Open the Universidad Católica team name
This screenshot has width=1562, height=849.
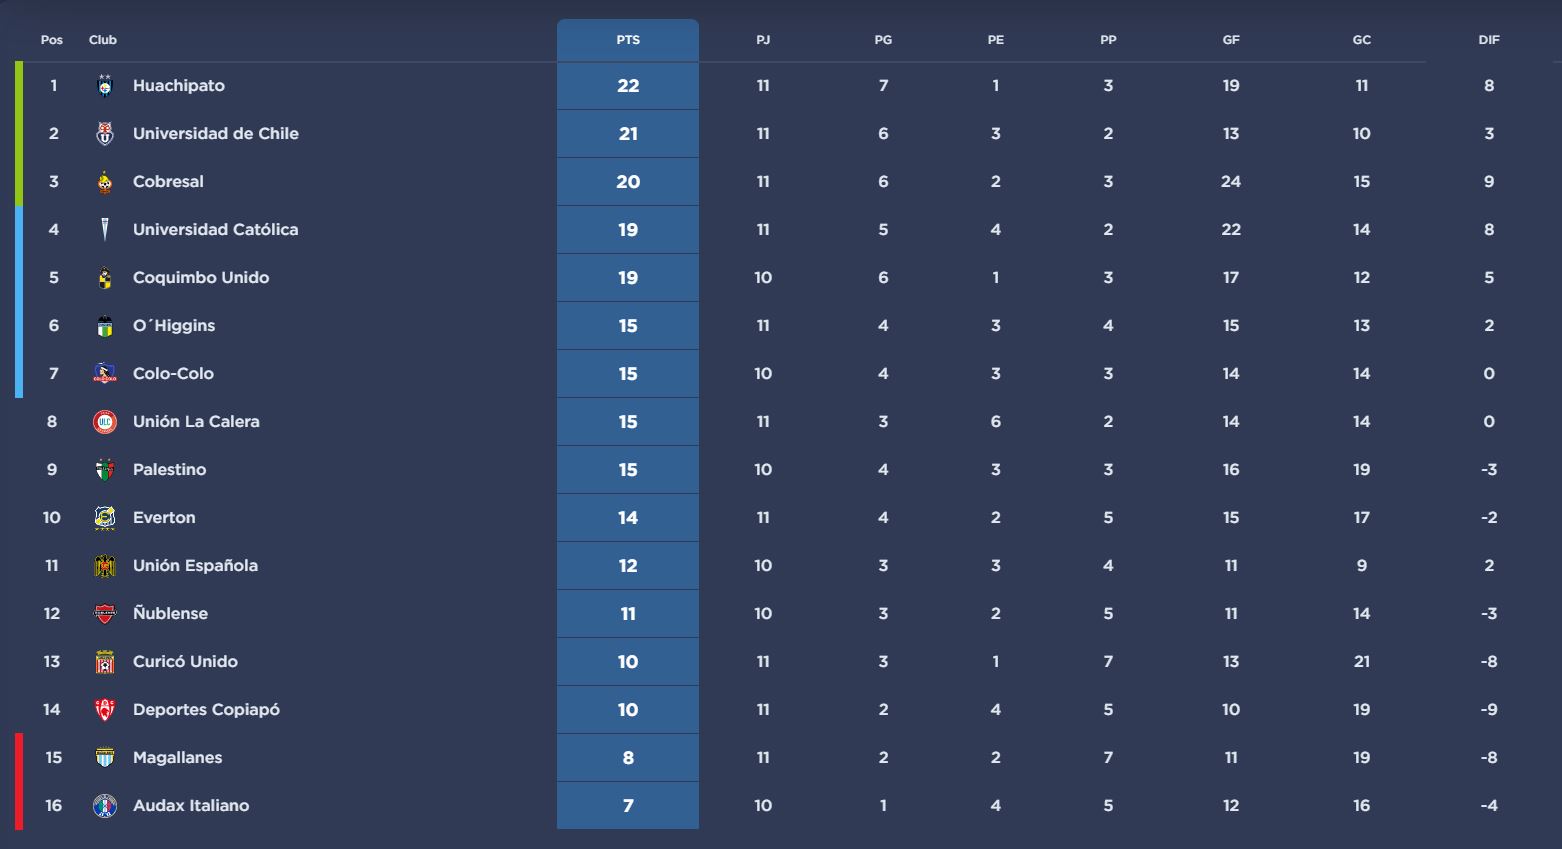216,230
